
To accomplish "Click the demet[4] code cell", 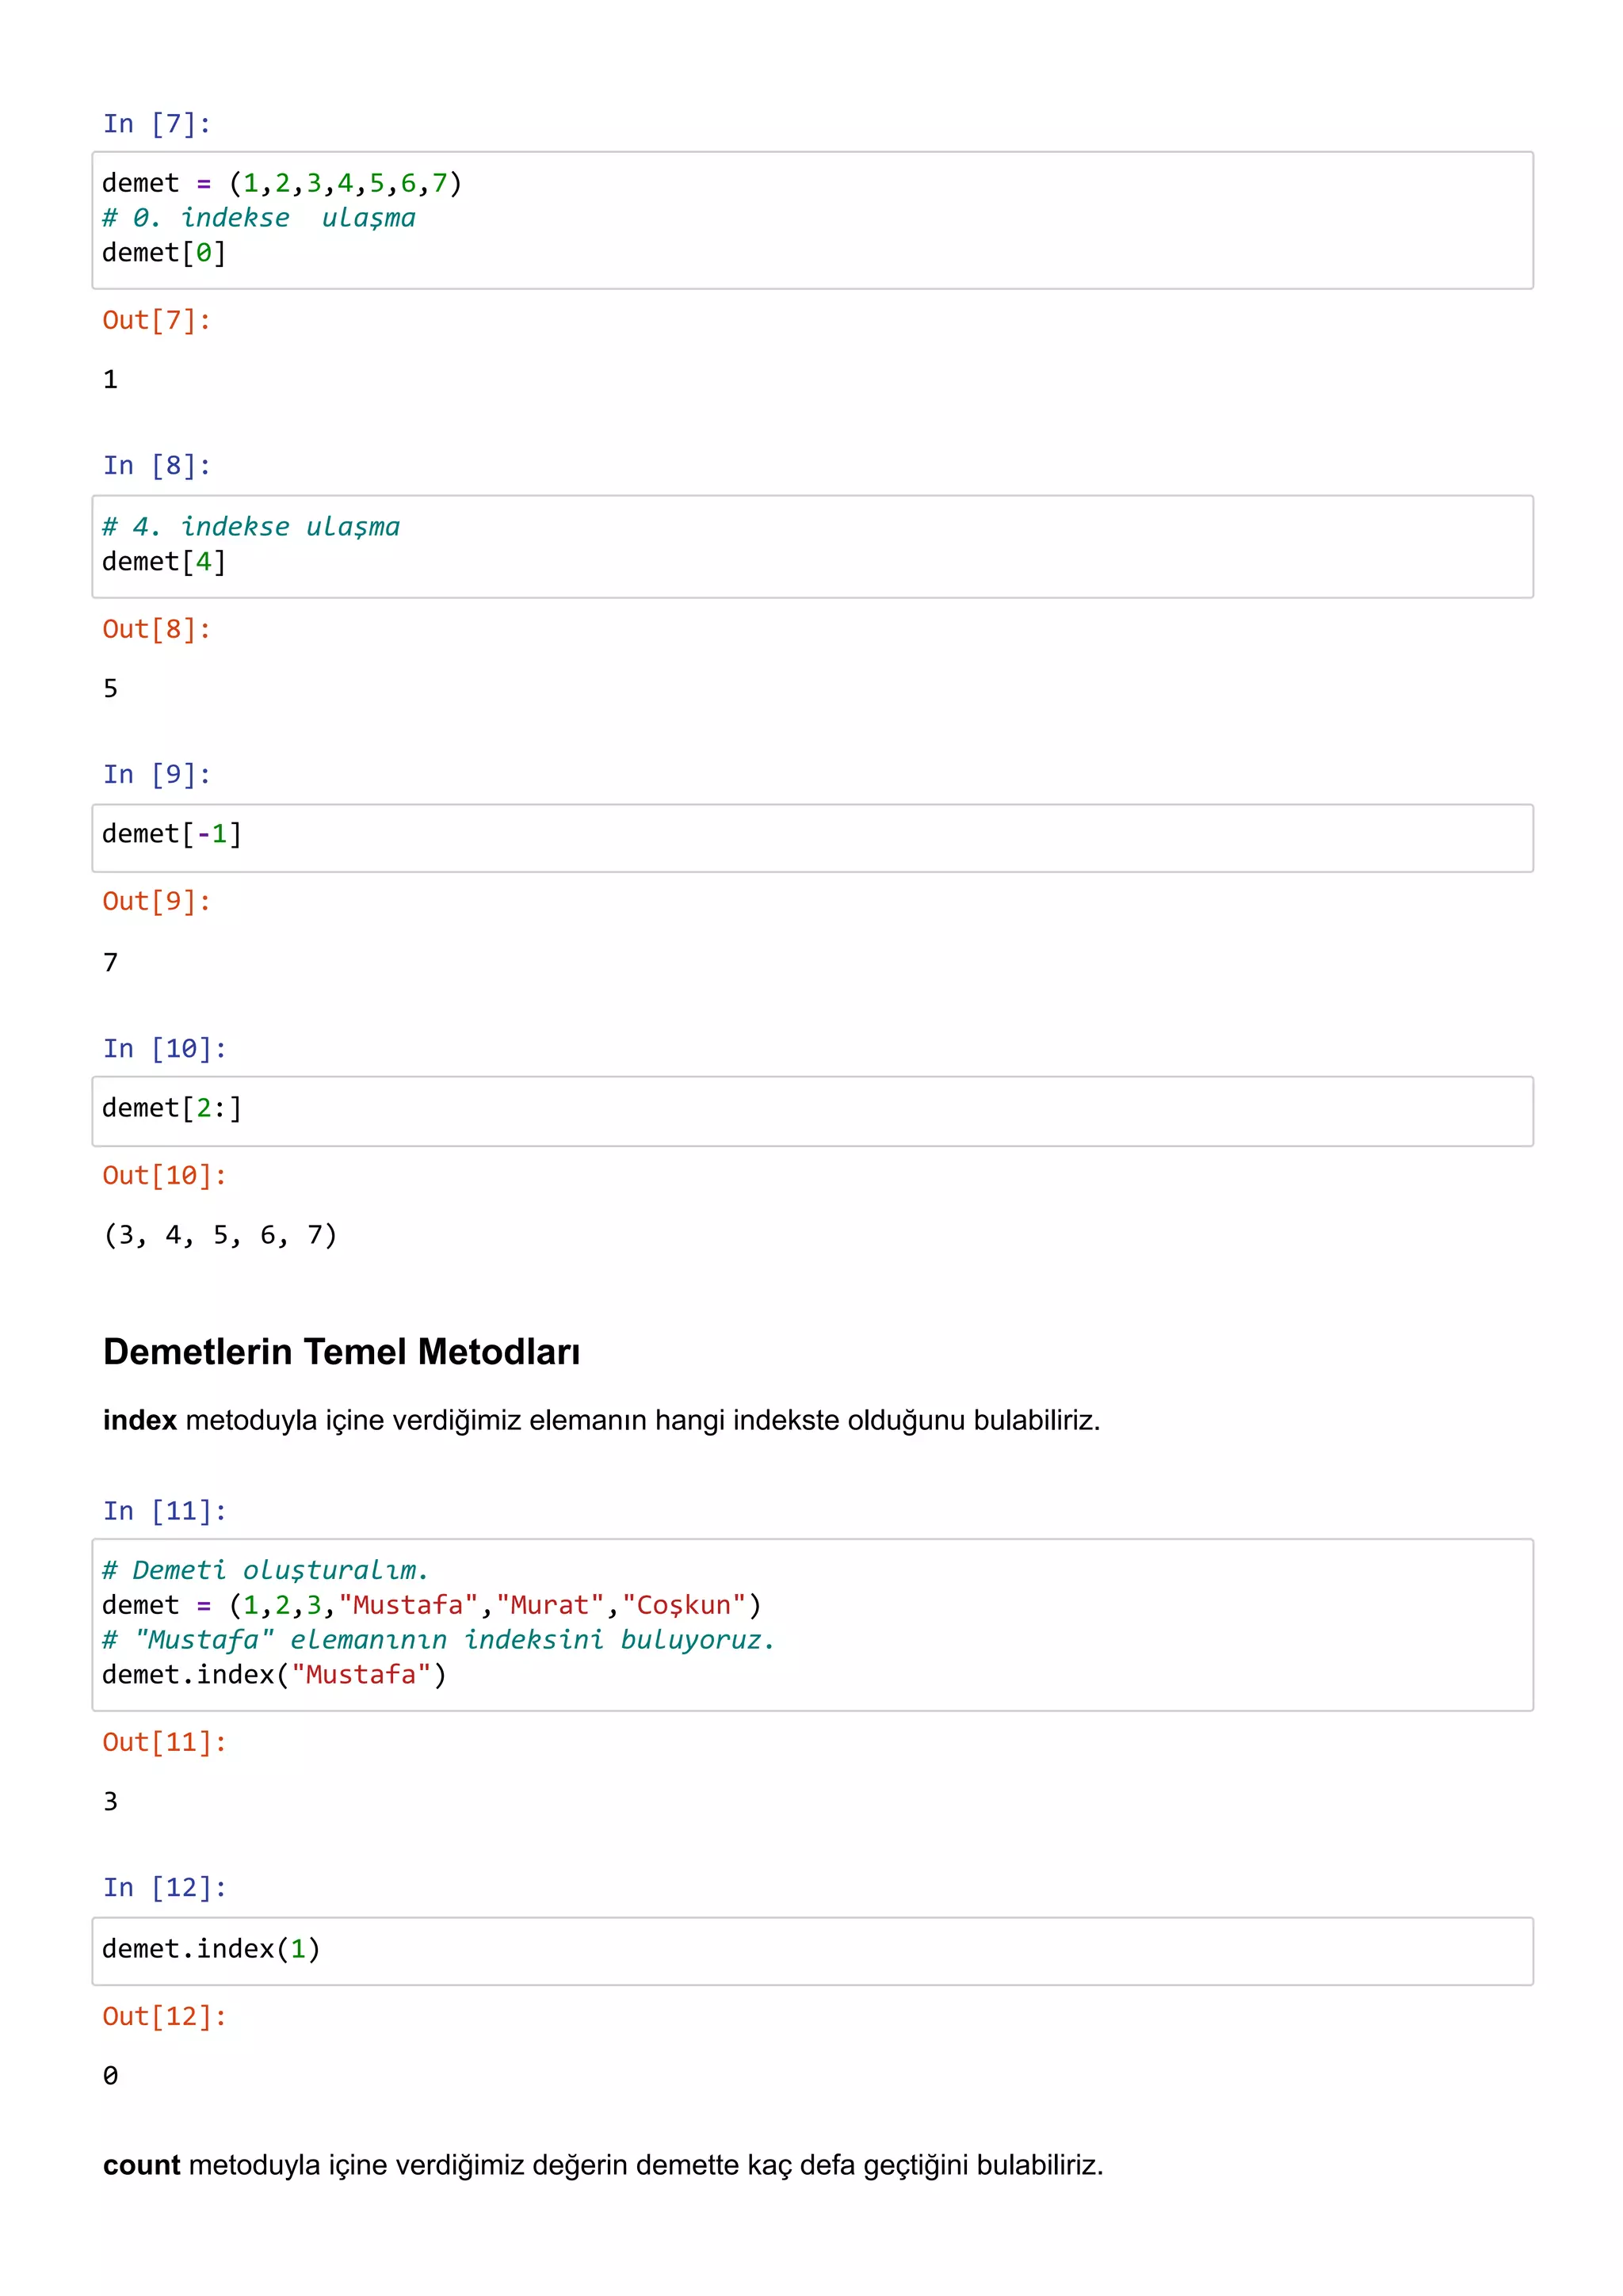I will point(812,546).
